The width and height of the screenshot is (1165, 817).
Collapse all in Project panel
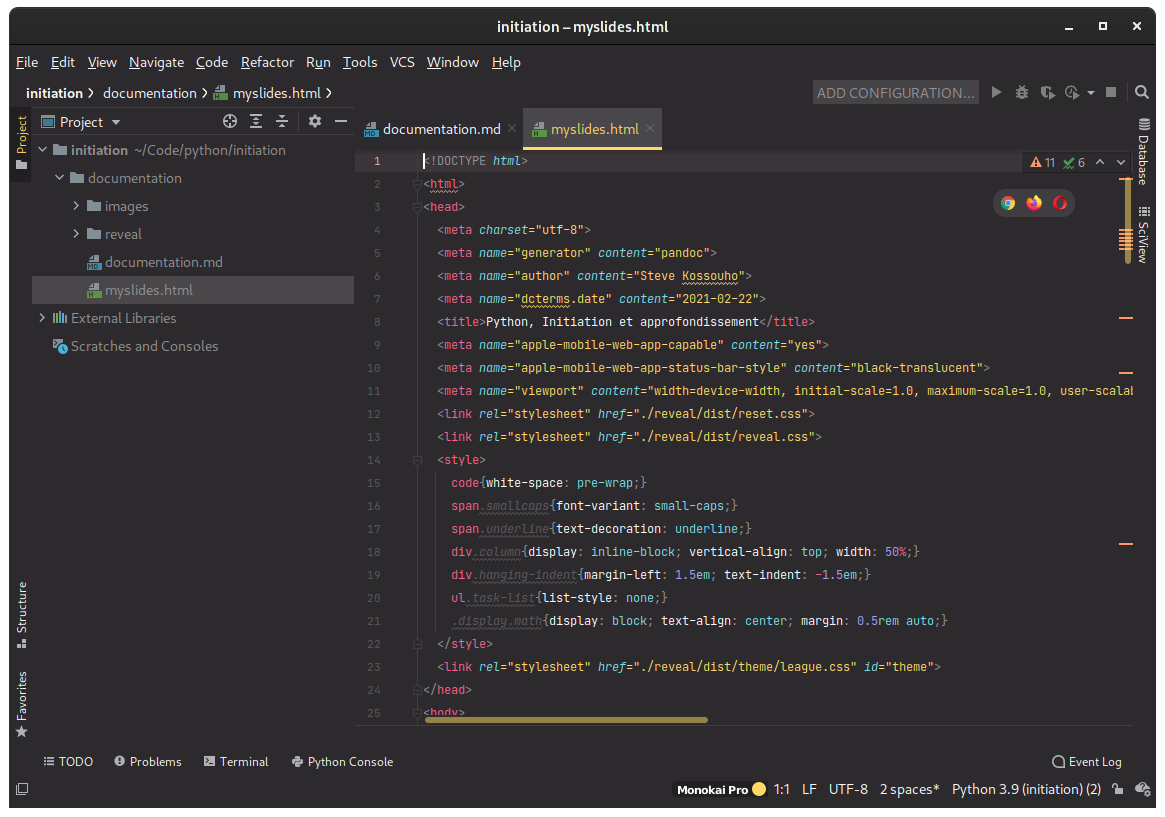[x=282, y=121]
